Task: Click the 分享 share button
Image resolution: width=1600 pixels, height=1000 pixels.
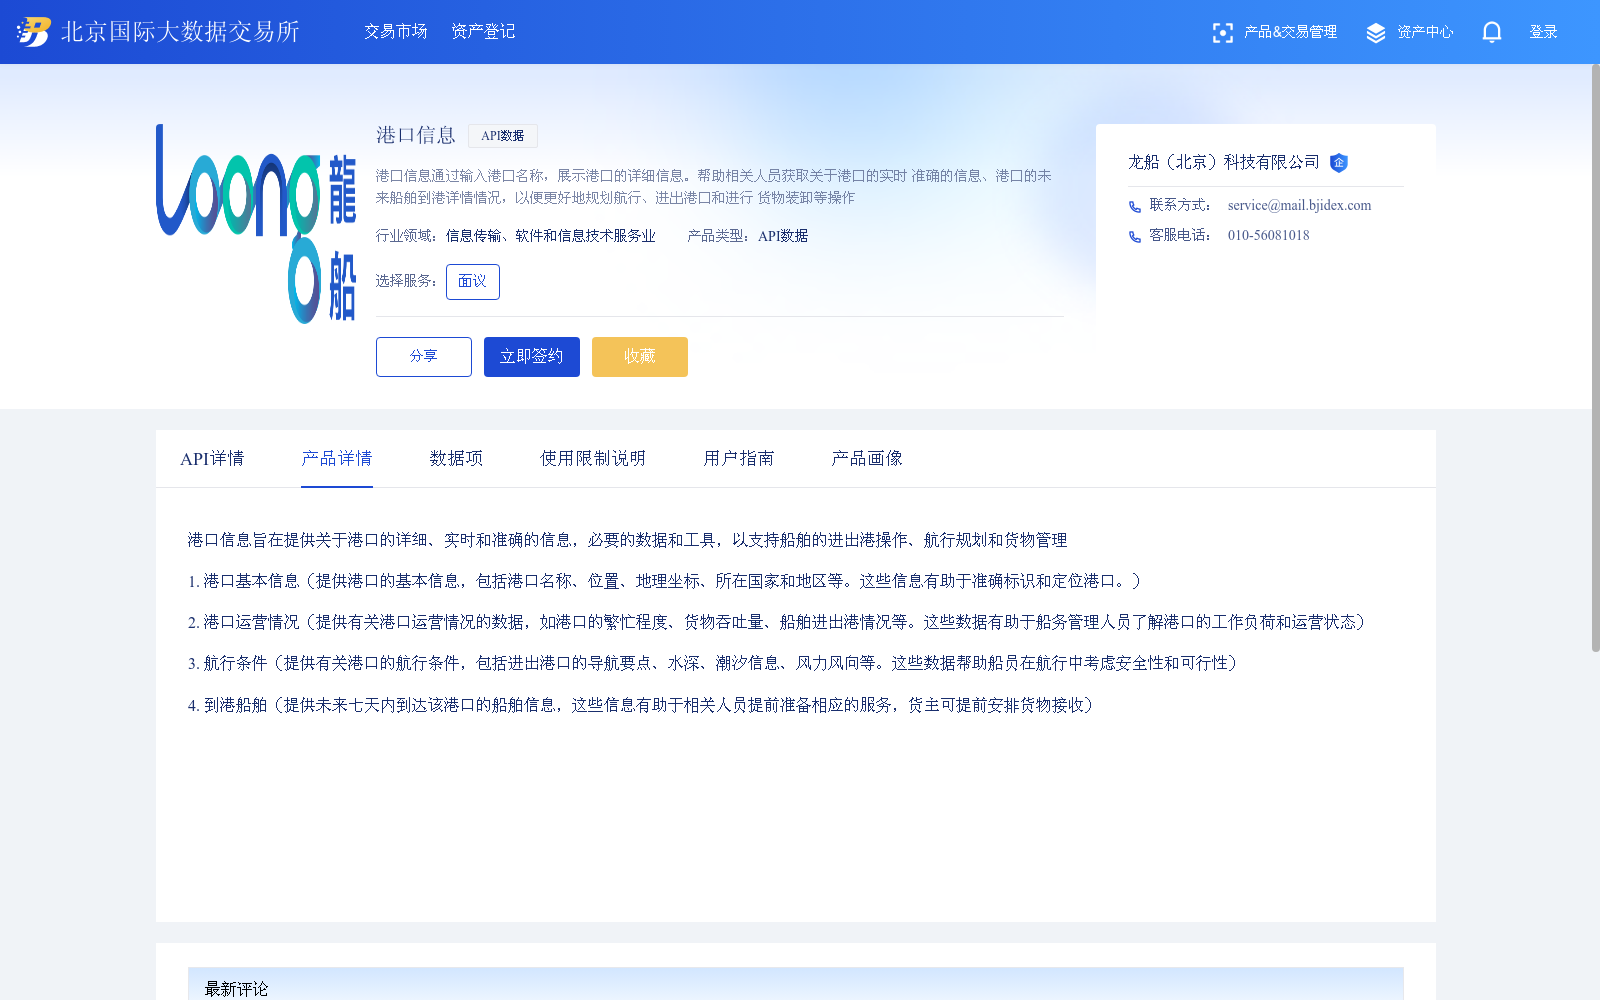Action: pos(424,357)
